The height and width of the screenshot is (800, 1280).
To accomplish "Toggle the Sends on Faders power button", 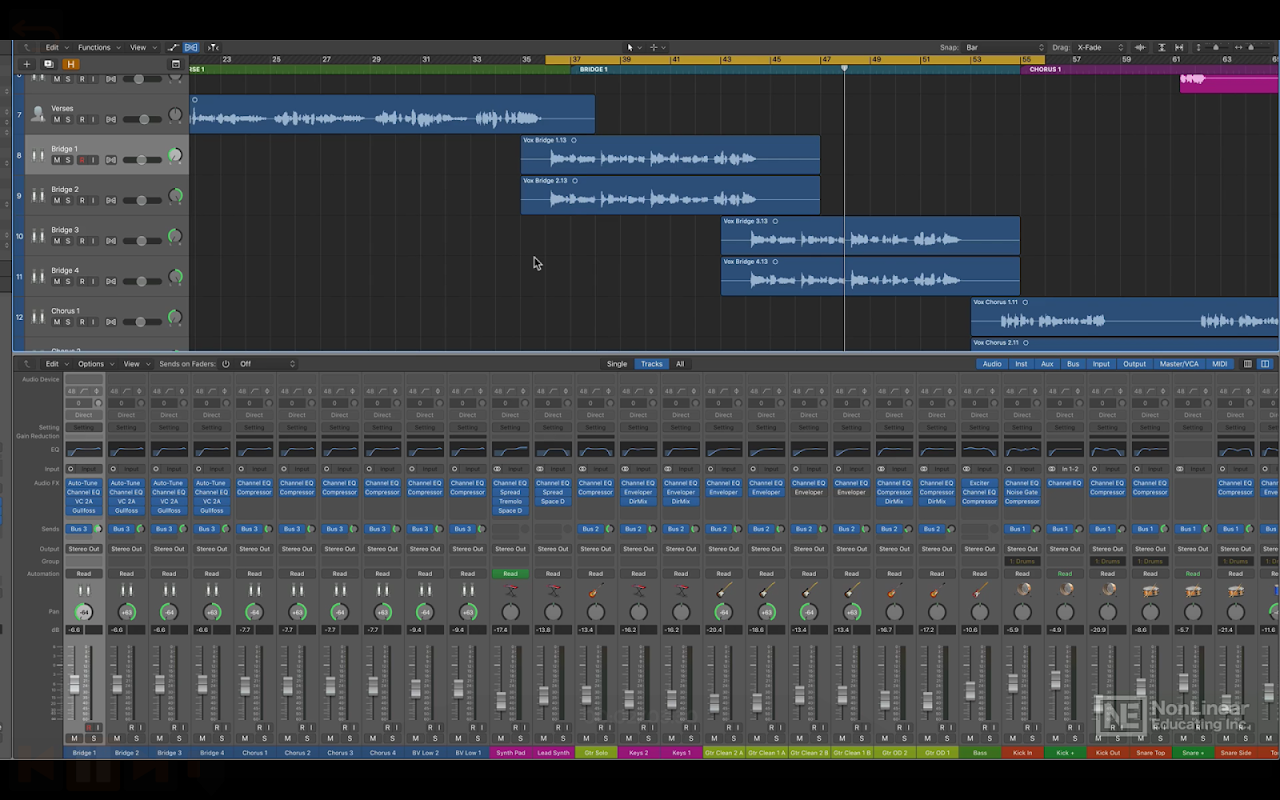I will click(x=226, y=364).
